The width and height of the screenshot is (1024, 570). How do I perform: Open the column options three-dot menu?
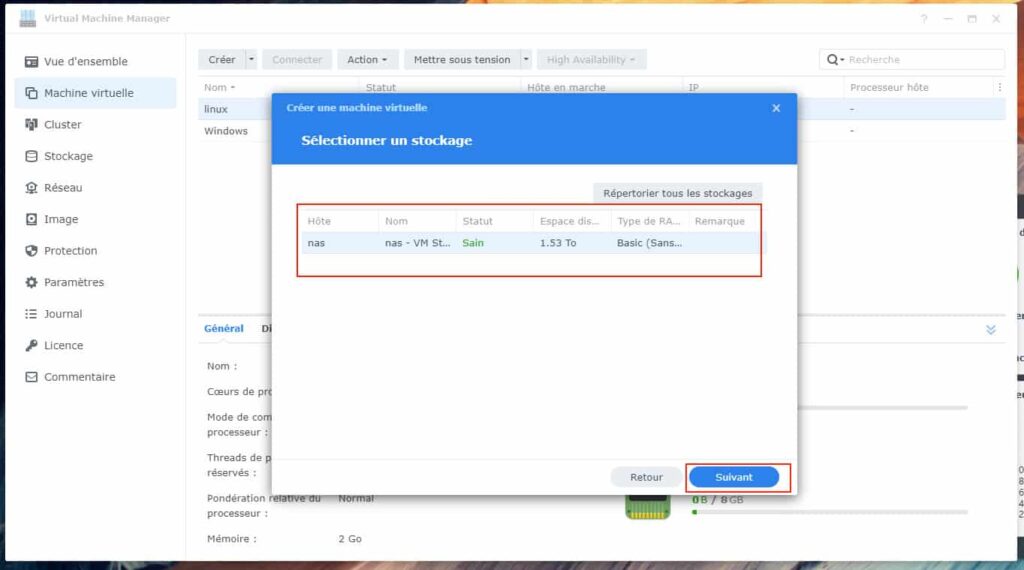pos(999,87)
